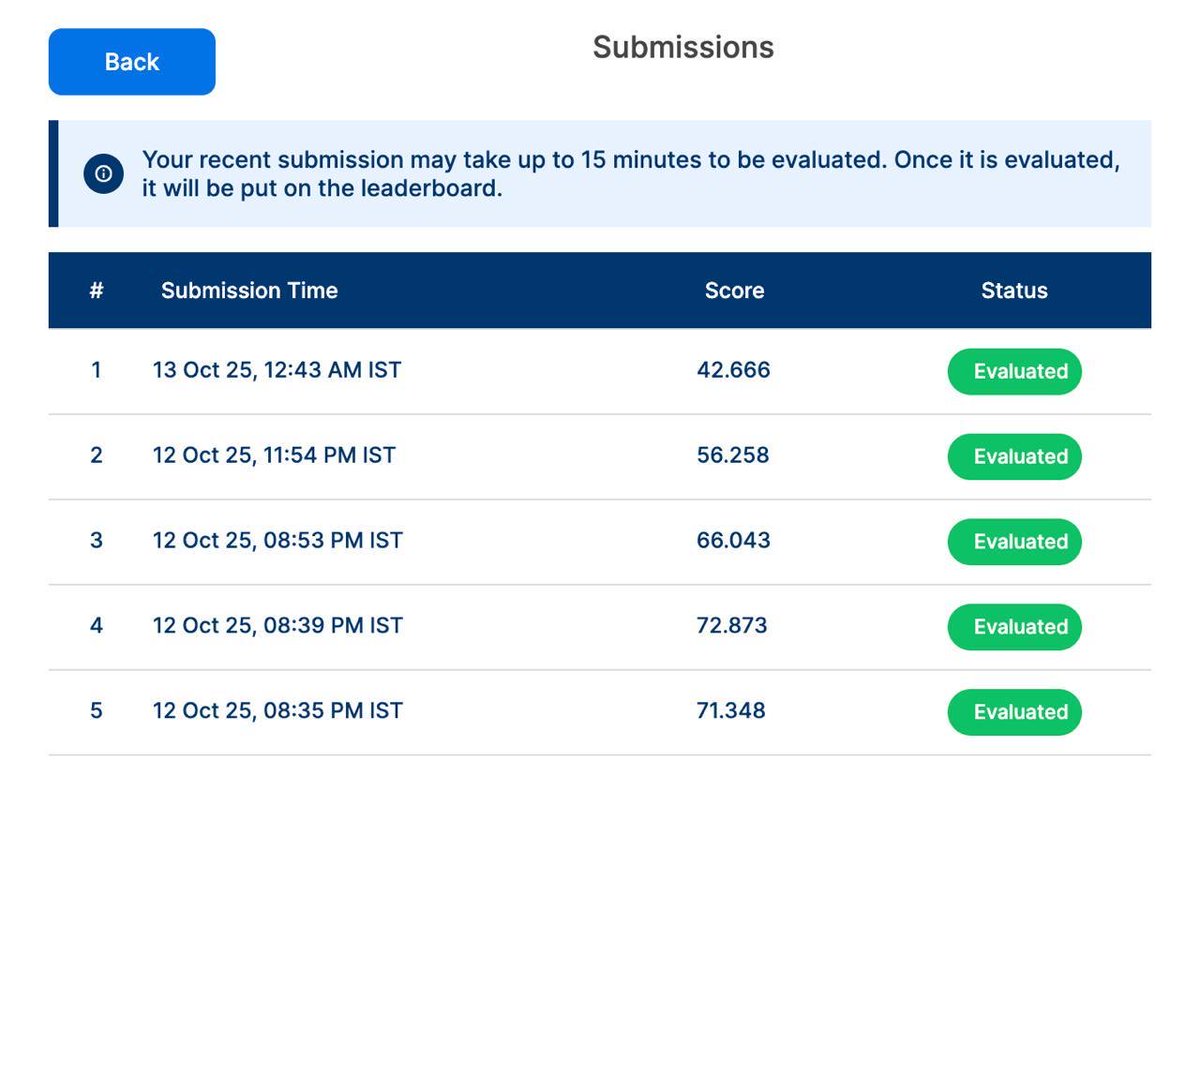Image resolution: width=1200 pixels, height=1074 pixels.
Task: Click the Status column header
Action: coord(1014,290)
